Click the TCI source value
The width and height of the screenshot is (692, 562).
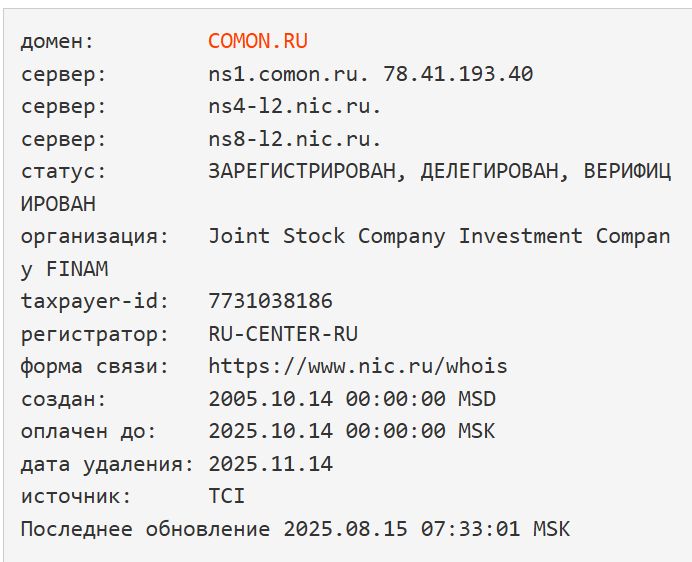pyautogui.click(x=227, y=496)
